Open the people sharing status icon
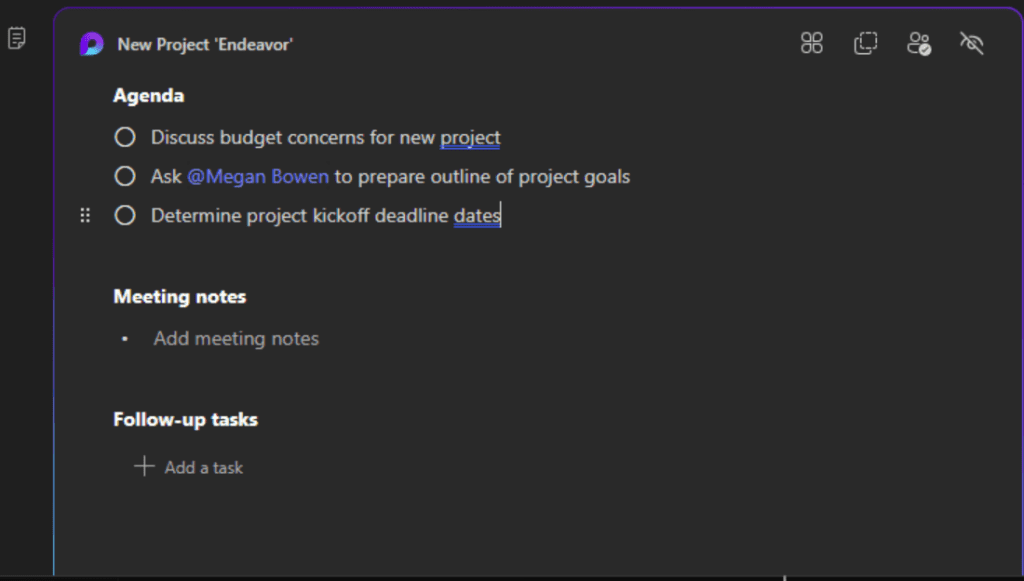The height and width of the screenshot is (581, 1024). [x=919, y=44]
